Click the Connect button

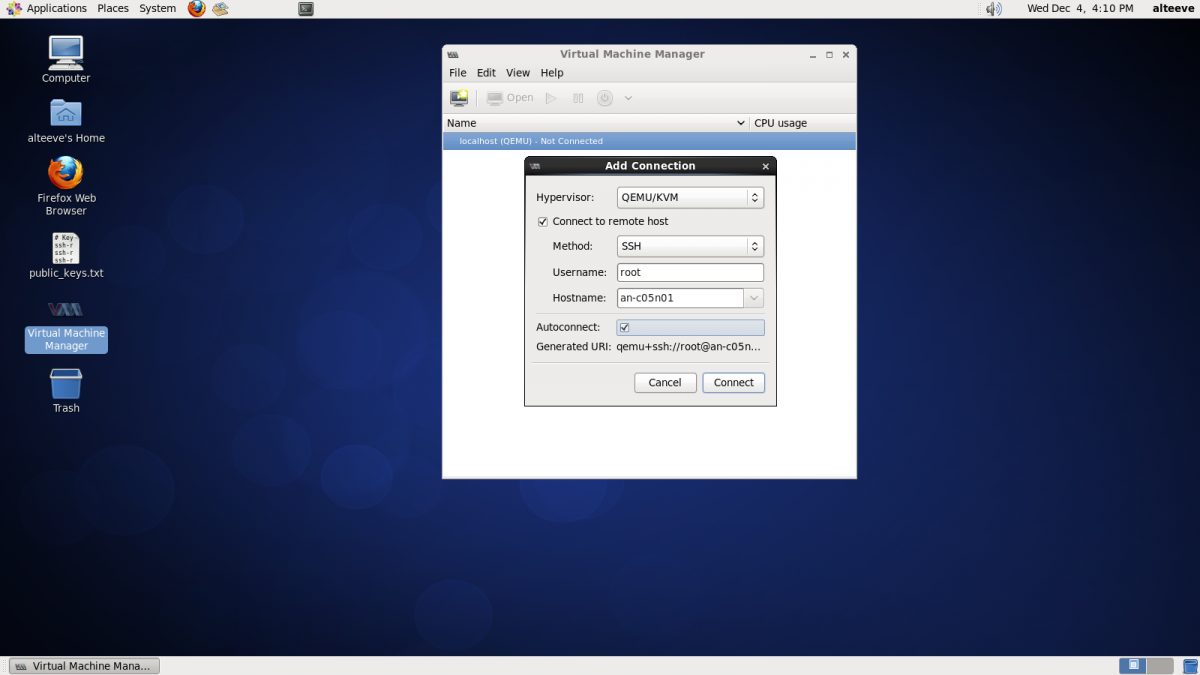coord(733,383)
